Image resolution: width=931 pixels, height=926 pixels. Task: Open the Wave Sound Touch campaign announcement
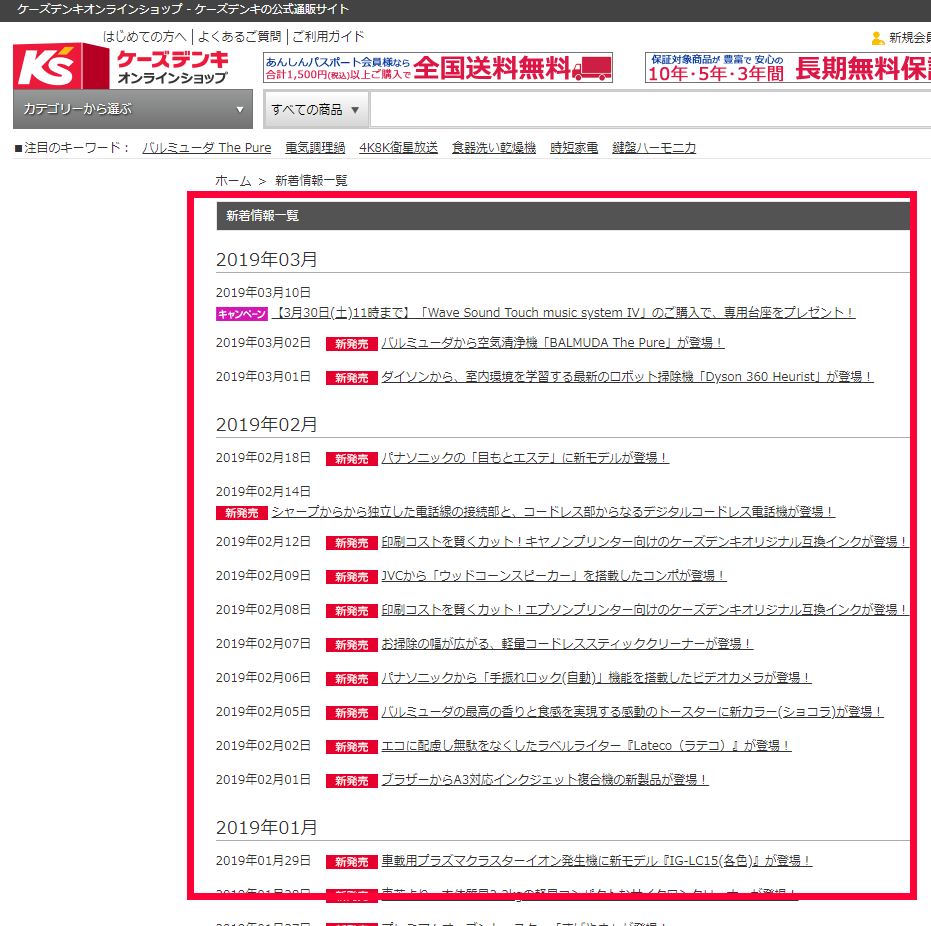[563, 313]
